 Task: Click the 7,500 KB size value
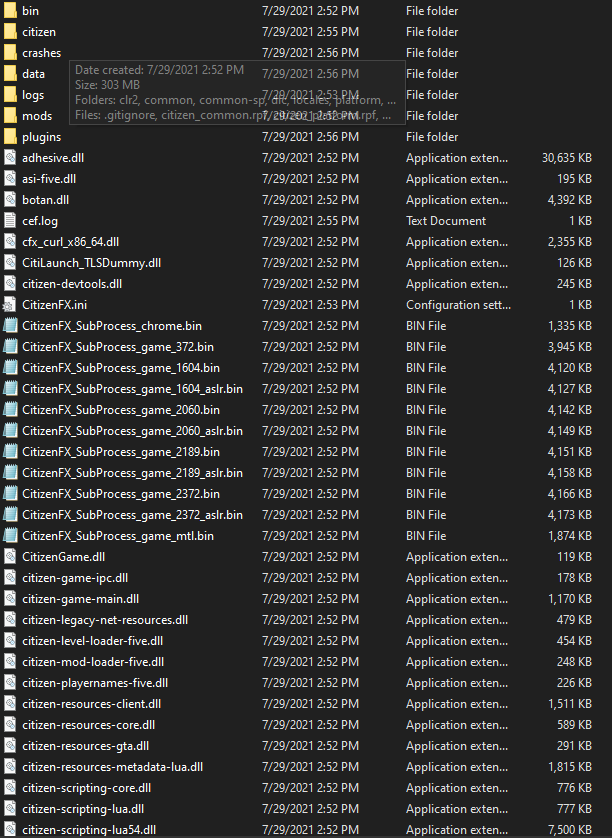[570, 830]
